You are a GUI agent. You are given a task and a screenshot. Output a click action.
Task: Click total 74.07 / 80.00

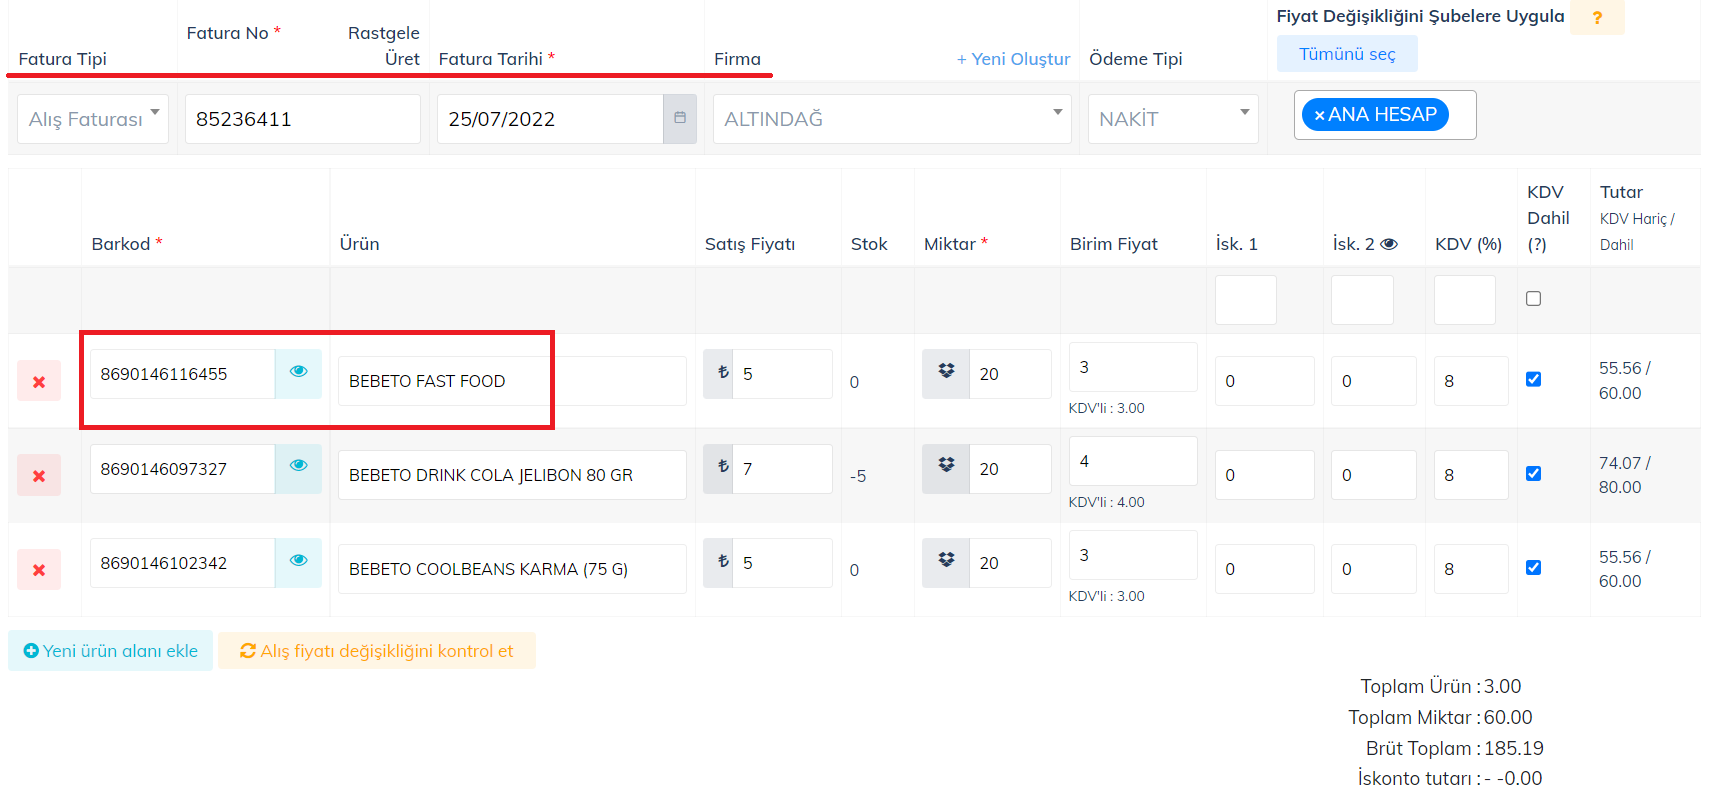tap(1624, 475)
